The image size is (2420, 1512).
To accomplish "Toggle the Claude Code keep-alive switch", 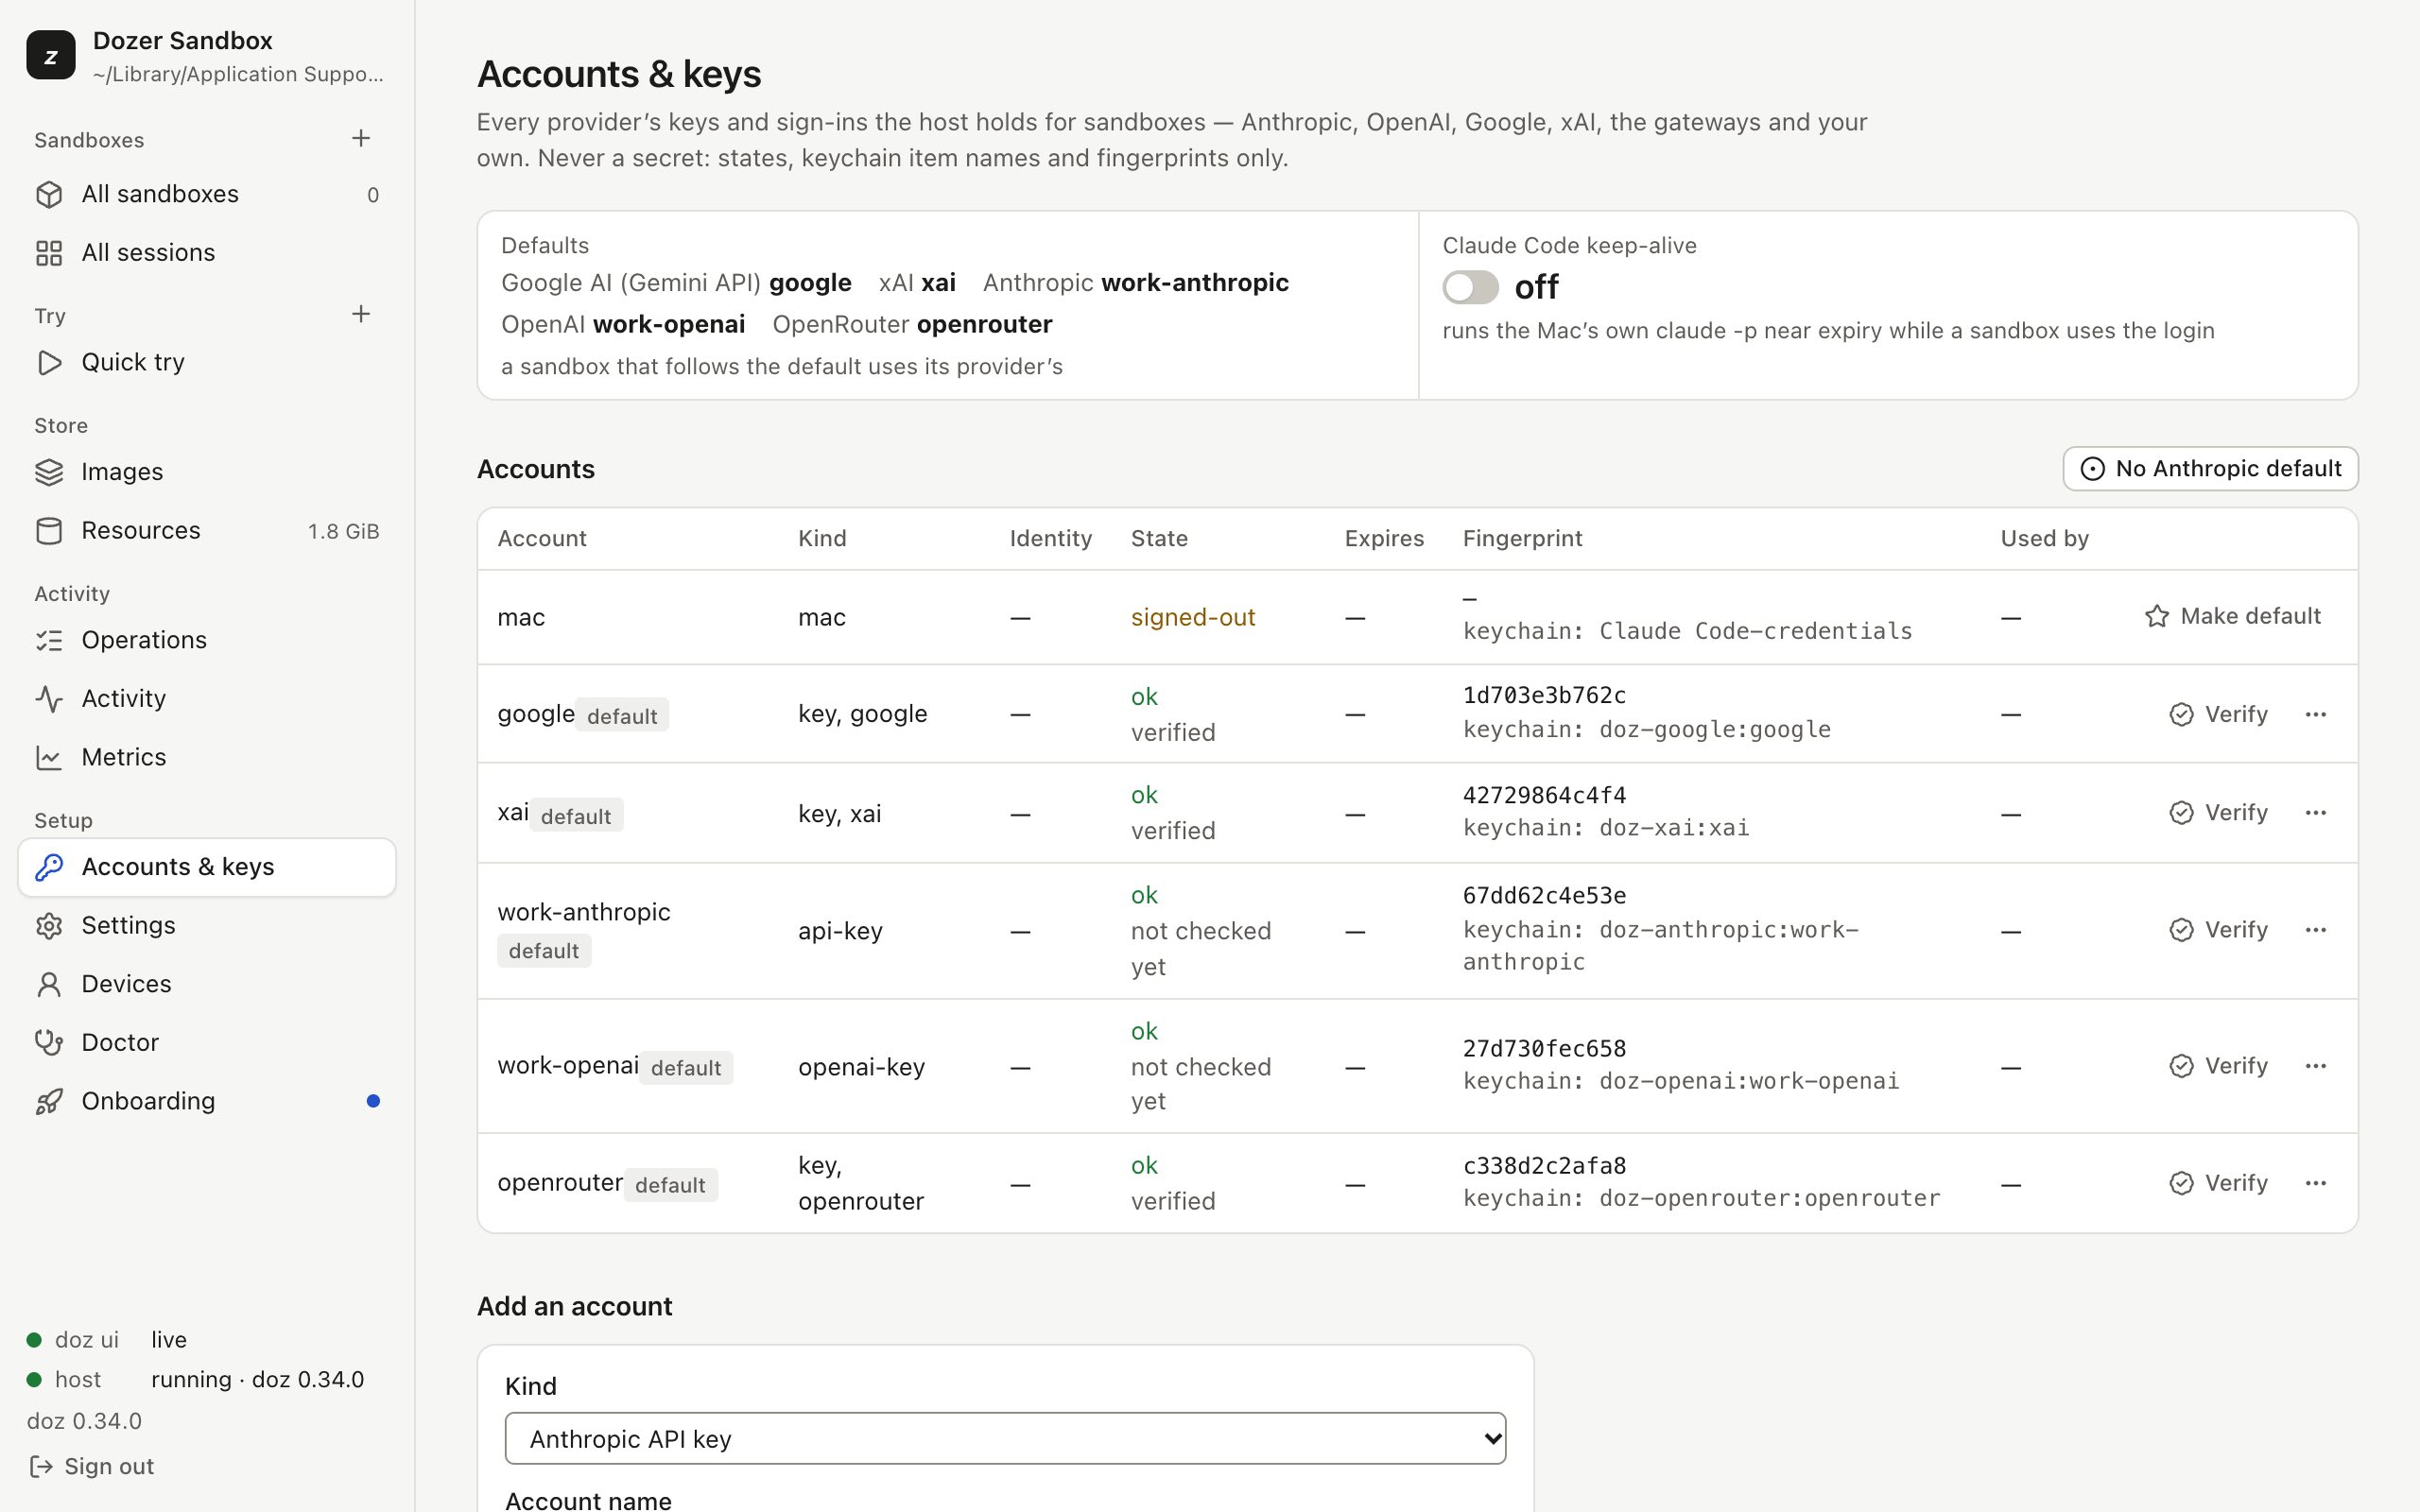I will click(1470, 287).
